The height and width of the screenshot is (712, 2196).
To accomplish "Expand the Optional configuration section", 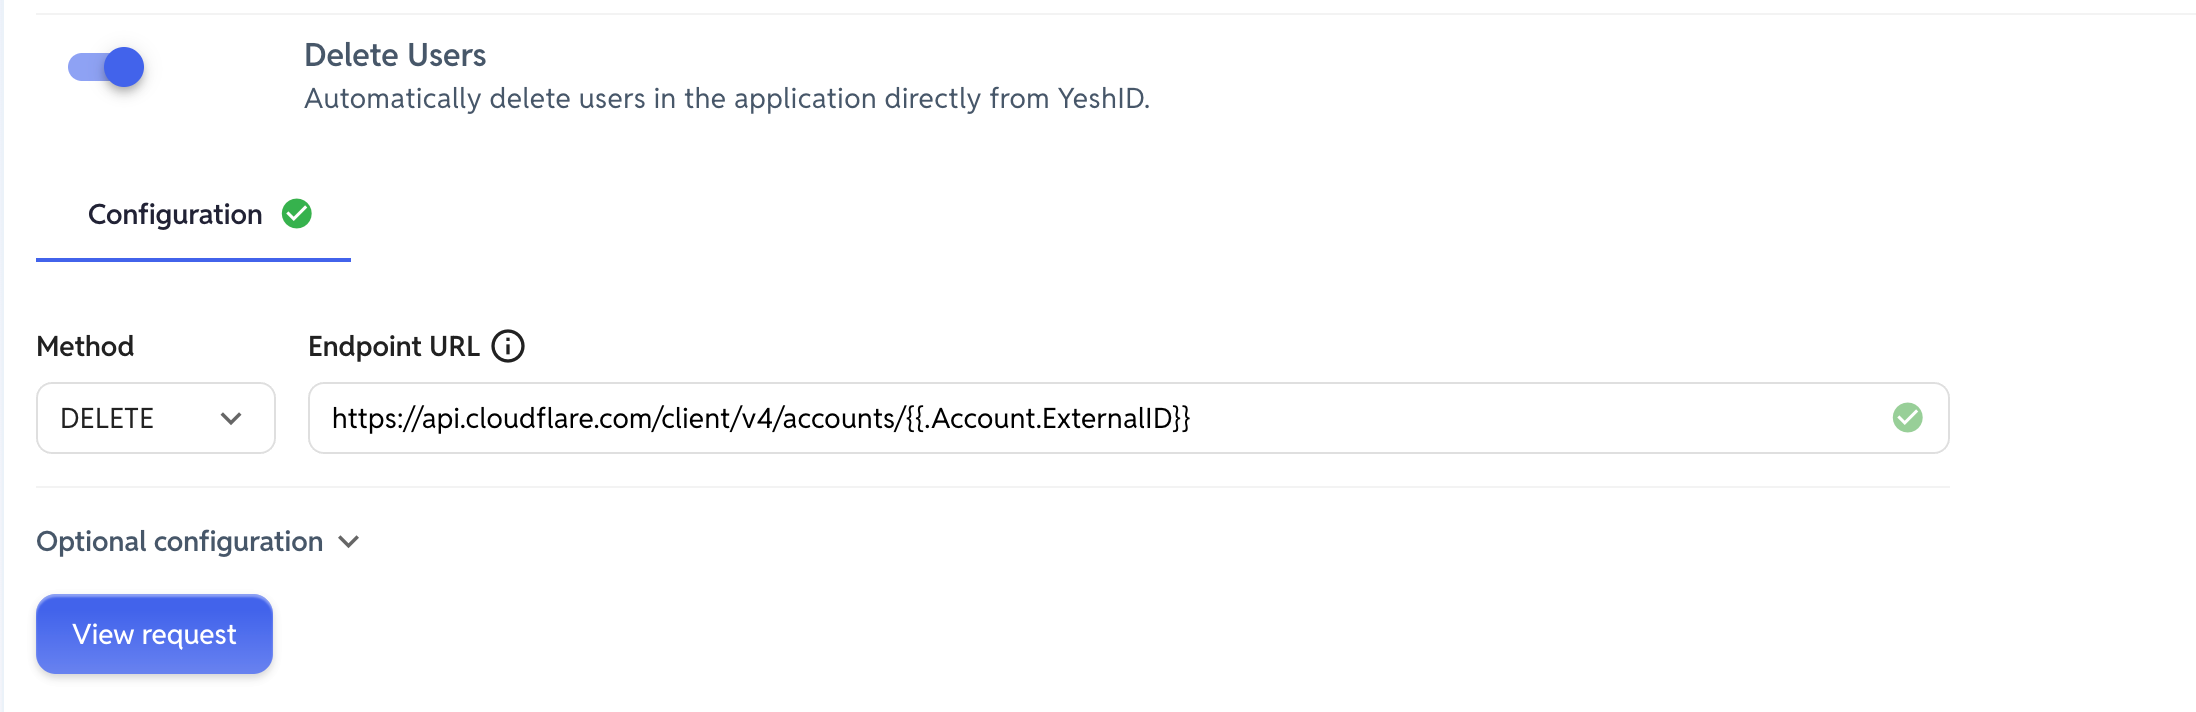I will [x=198, y=542].
